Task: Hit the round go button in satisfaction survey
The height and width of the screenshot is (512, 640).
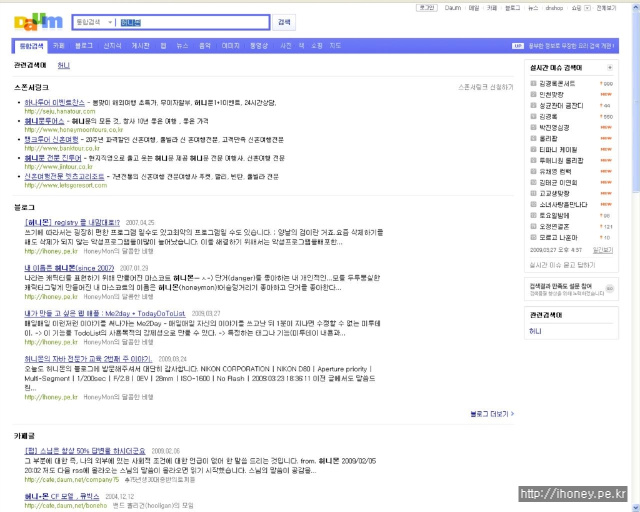Action: tap(609, 289)
